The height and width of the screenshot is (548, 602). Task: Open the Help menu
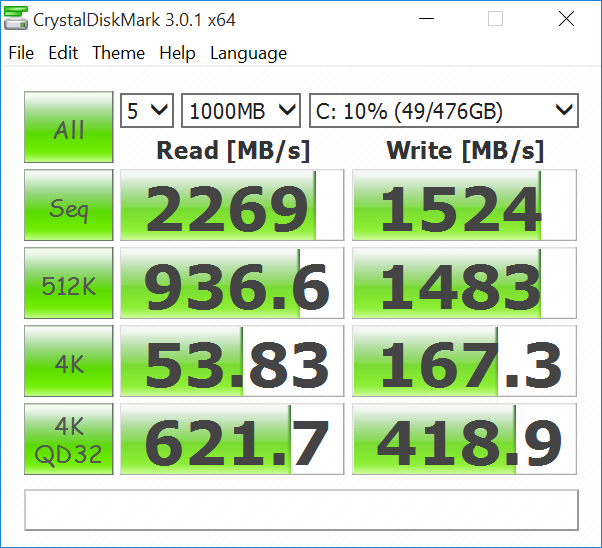click(177, 53)
